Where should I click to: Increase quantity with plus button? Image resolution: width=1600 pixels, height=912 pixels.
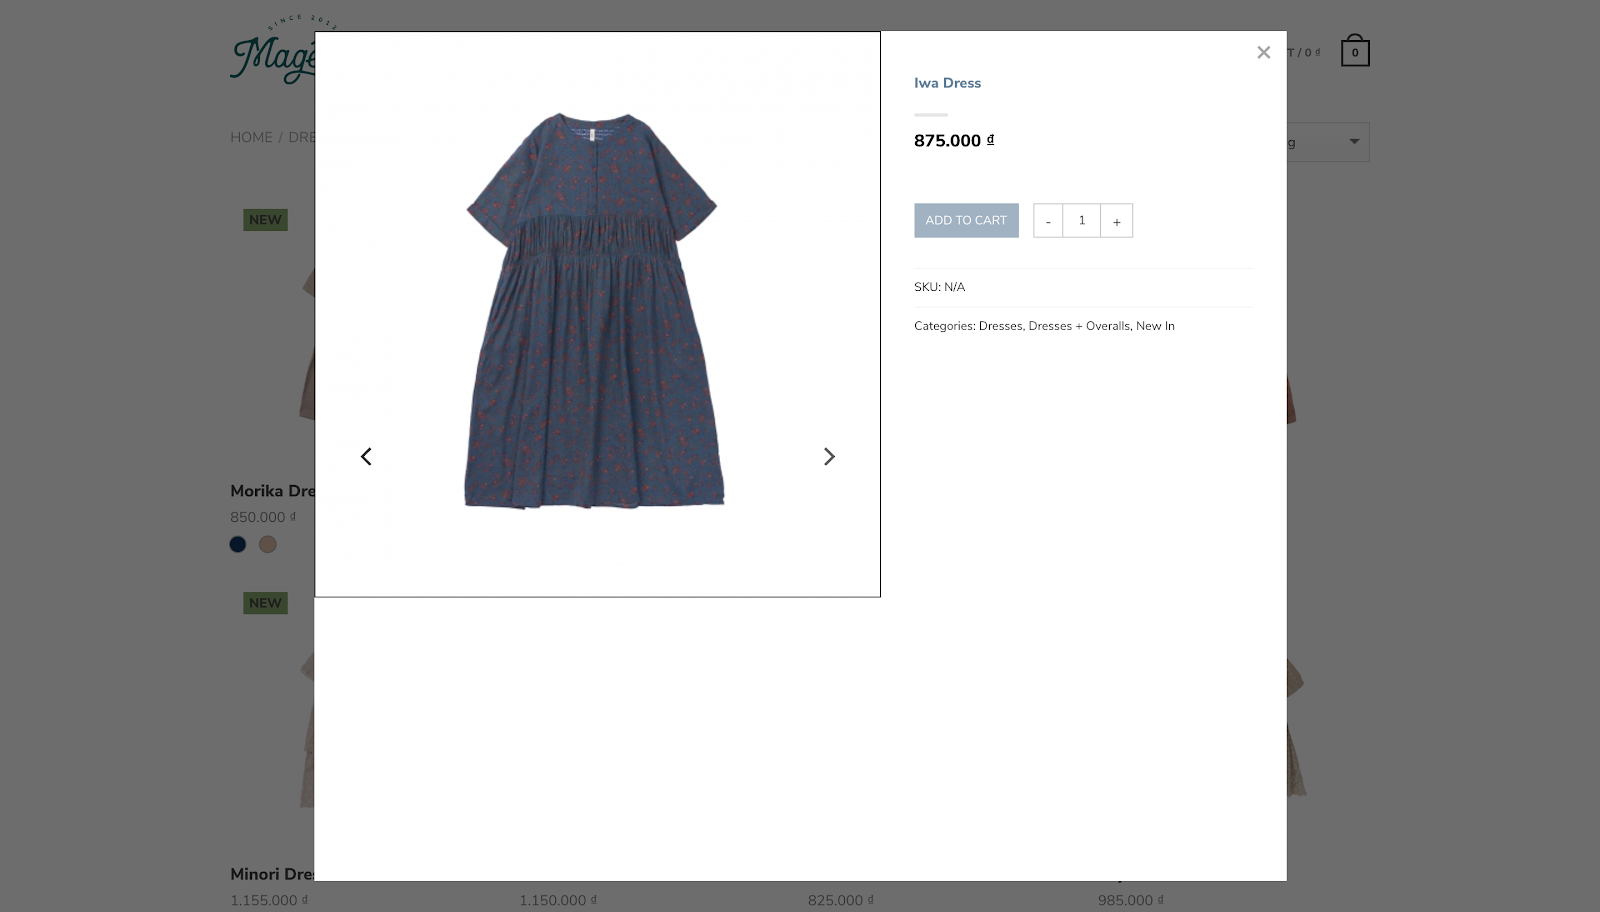point(1117,221)
